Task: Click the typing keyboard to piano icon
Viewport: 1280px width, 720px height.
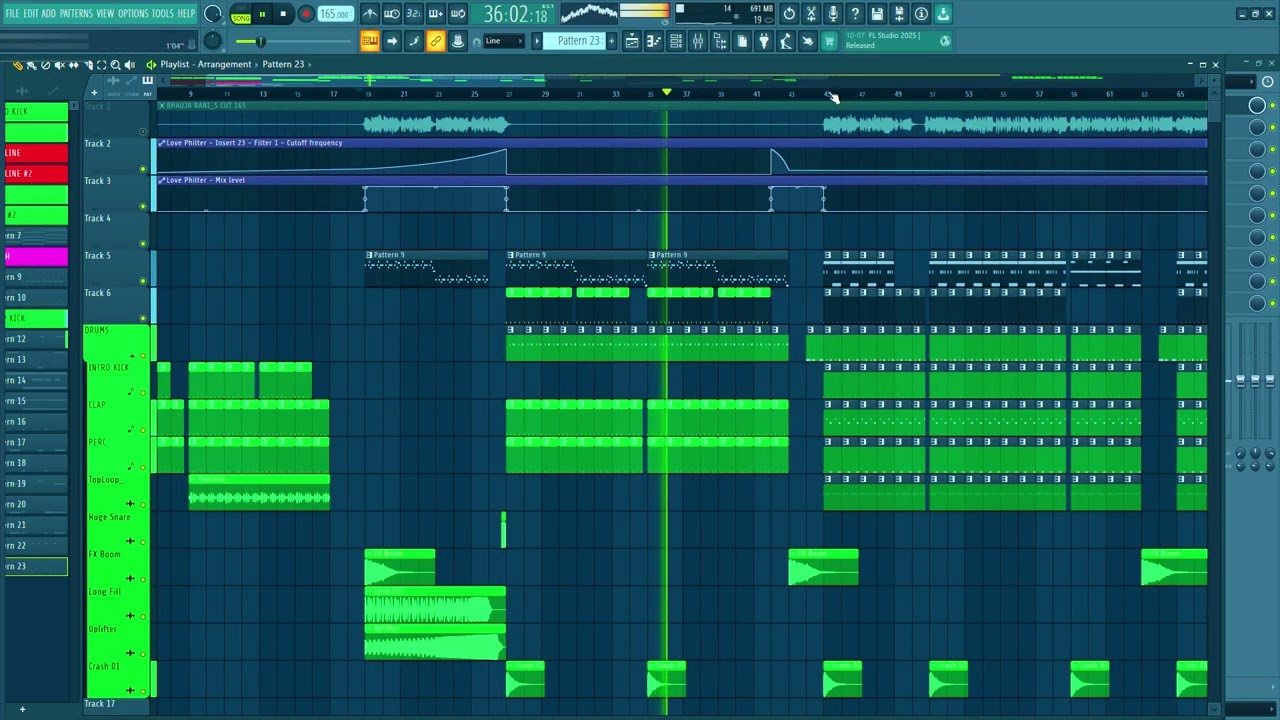Action: pos(370,41)
